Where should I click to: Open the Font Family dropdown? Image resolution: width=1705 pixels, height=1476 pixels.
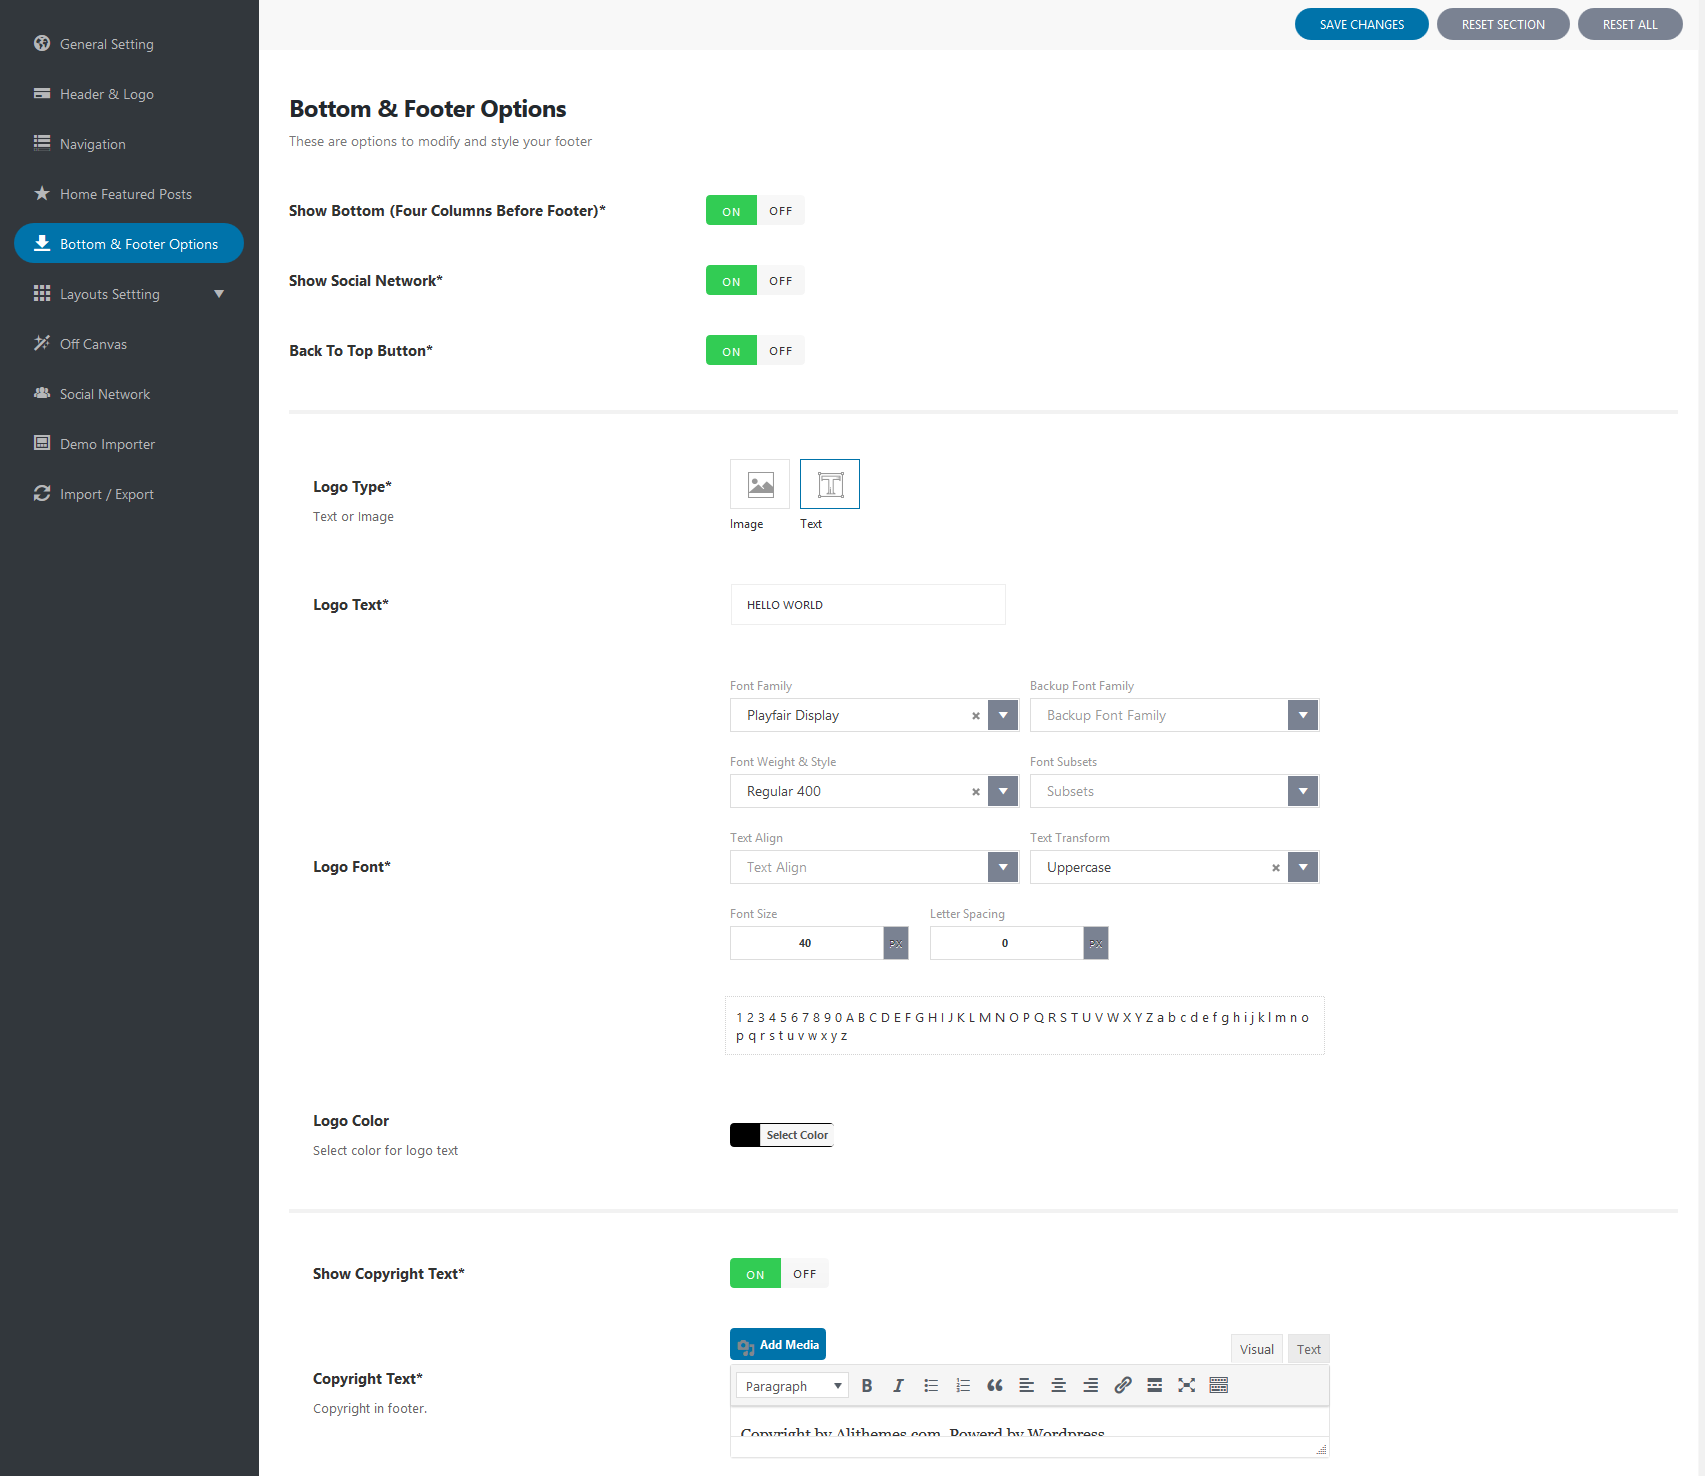coord(1002,715)
